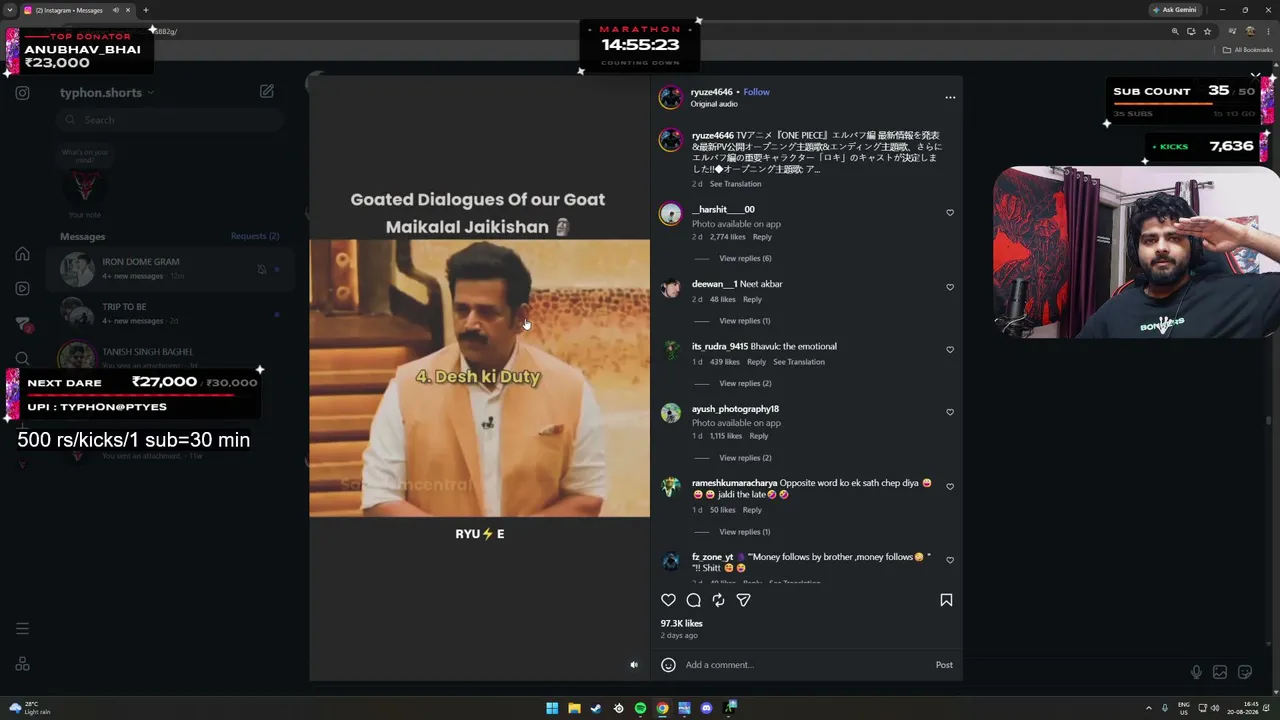This screenshot has width=1280, height=720.
Task: Open the Windows Start menu
Action: point(552,708)
